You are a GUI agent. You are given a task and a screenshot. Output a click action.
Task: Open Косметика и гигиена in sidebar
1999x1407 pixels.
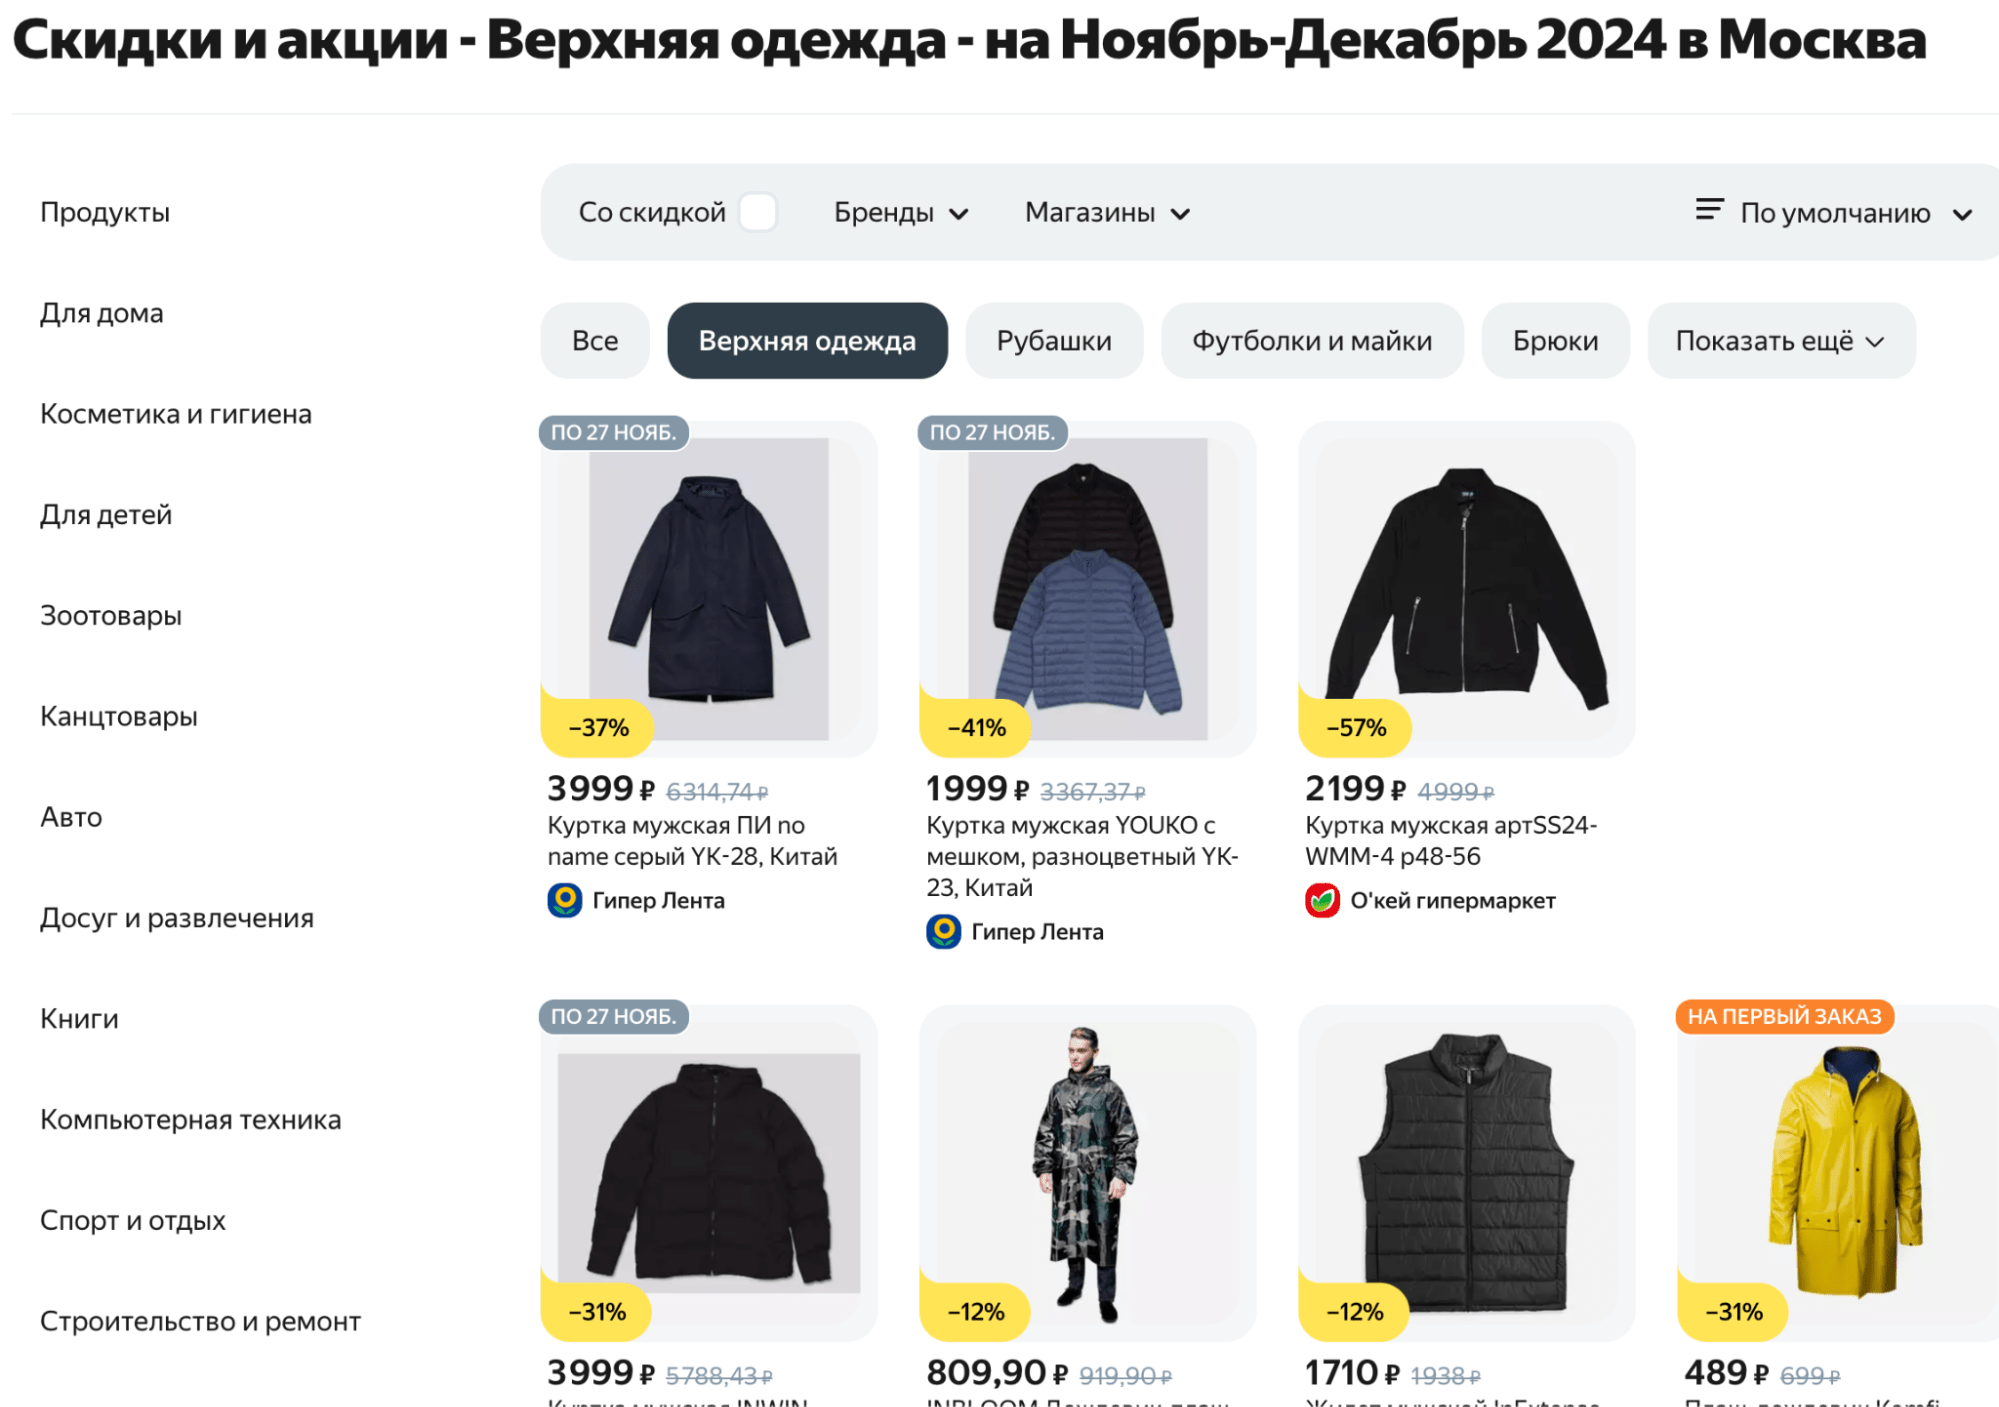(176, 414)
